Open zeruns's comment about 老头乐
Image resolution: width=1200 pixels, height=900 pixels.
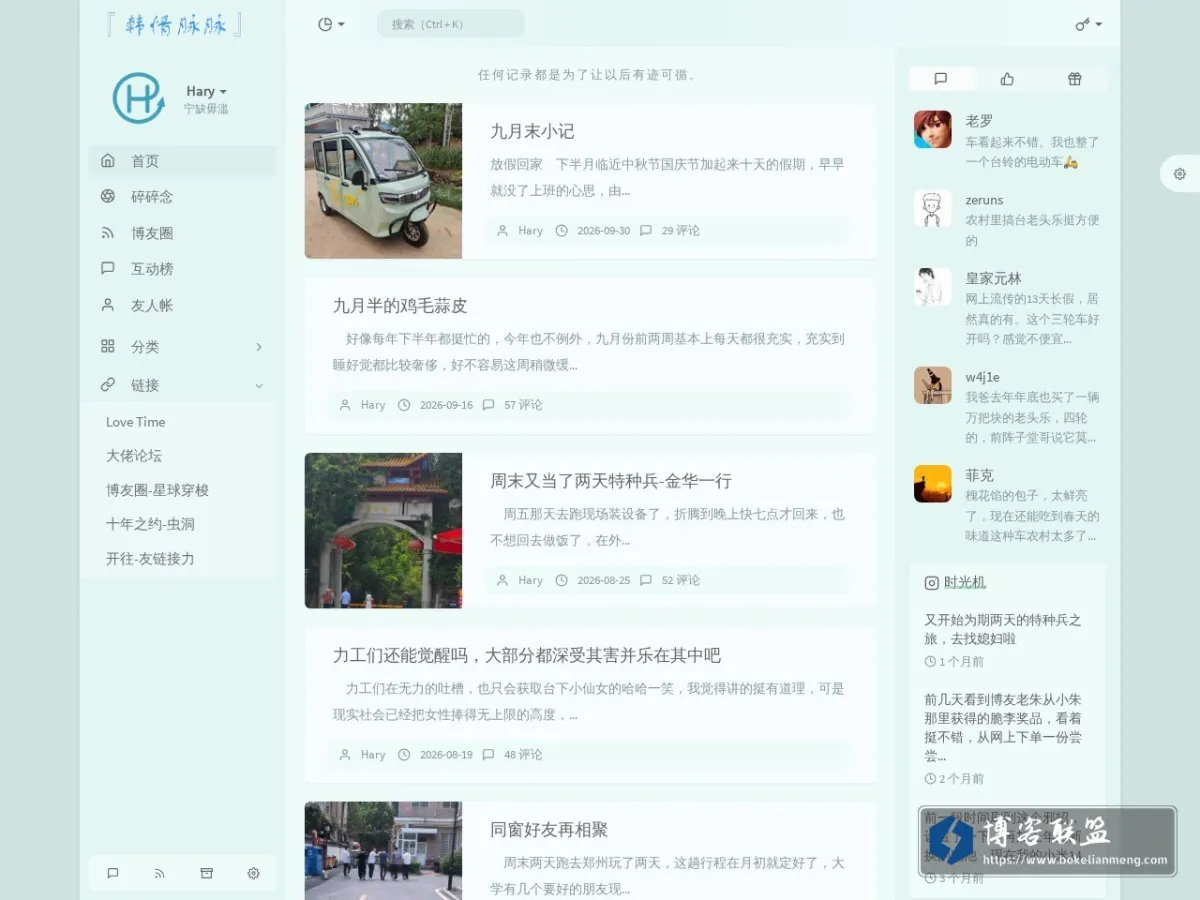(1032, 230)
